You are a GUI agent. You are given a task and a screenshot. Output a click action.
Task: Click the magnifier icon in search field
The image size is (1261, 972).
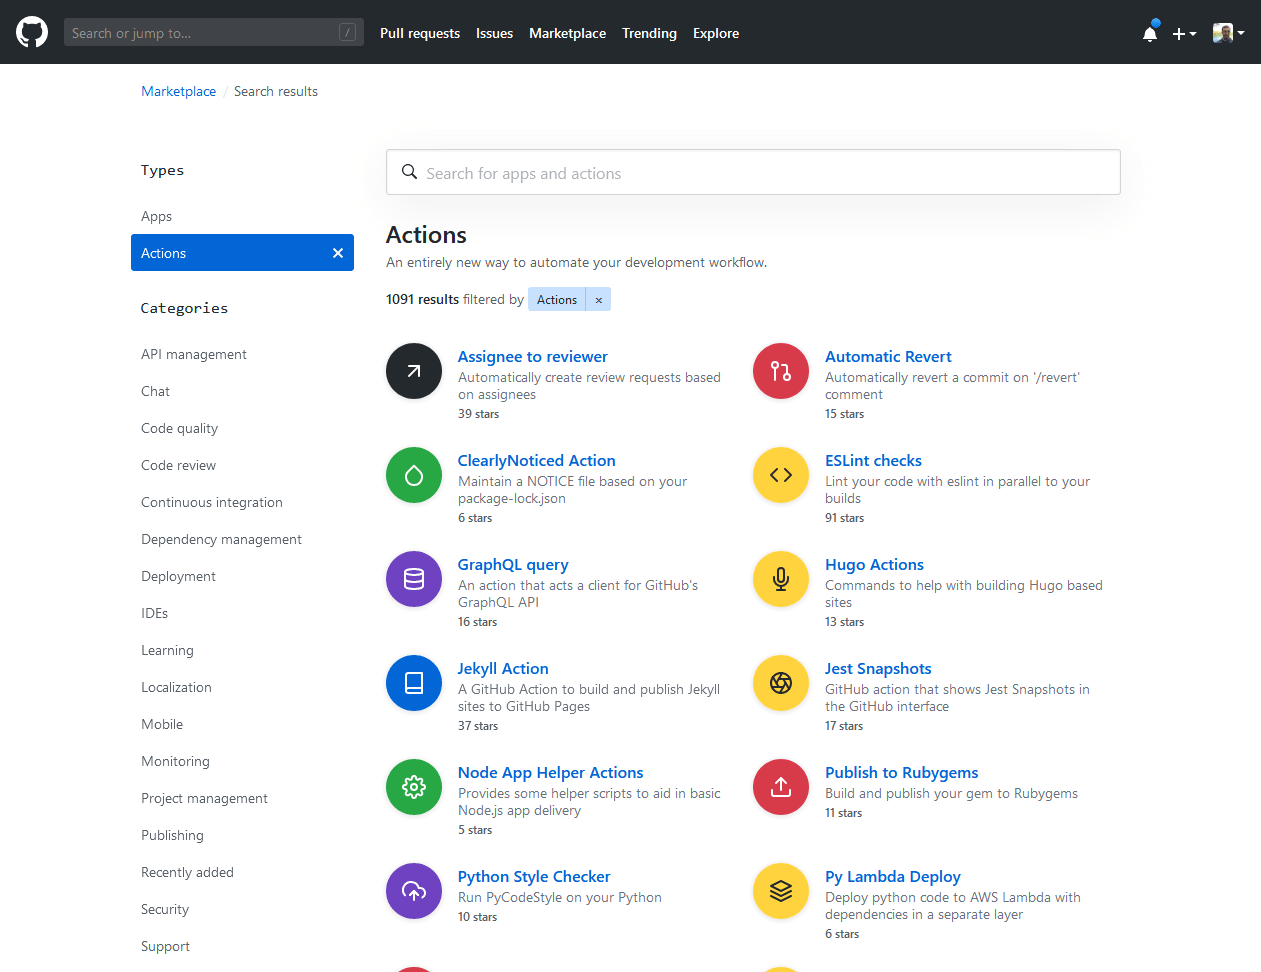(x=409, y=172)
